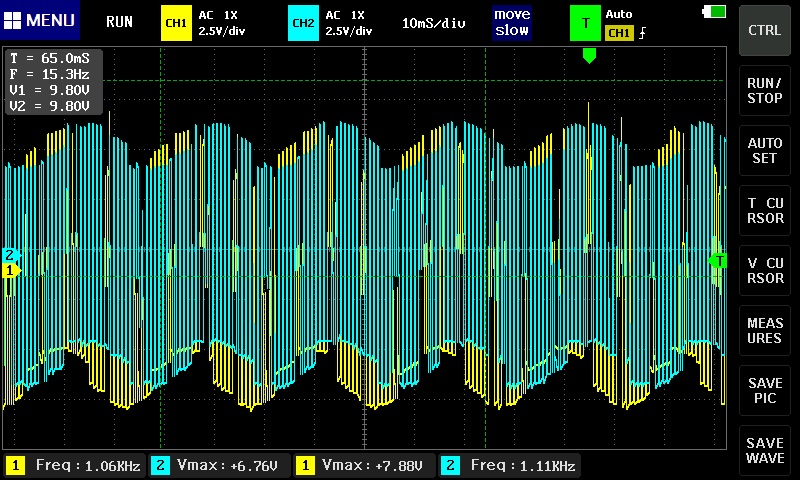Select the yellow CH1 channel badge
Screen dimensions: 800x480
176,22
